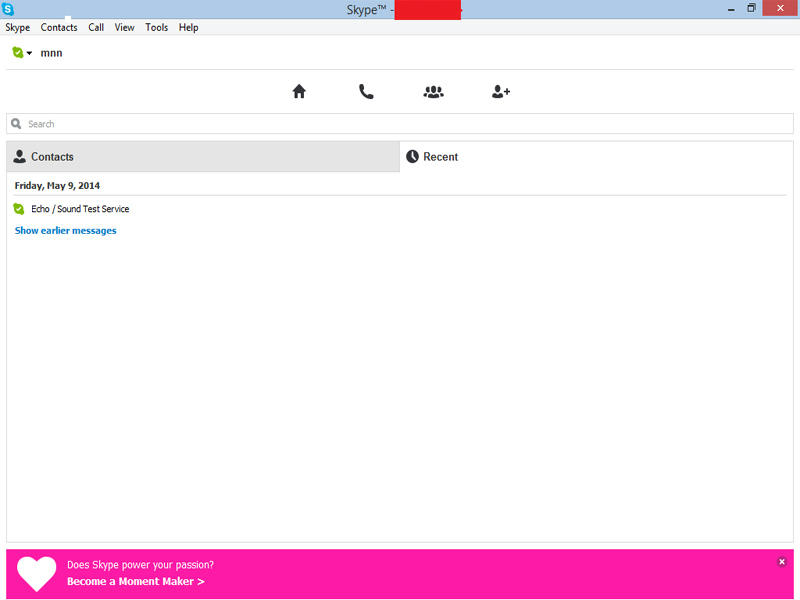Click the Friday, May 9, 2014 date header
This screenshot has width=800, height=600.
pos(57,186)
